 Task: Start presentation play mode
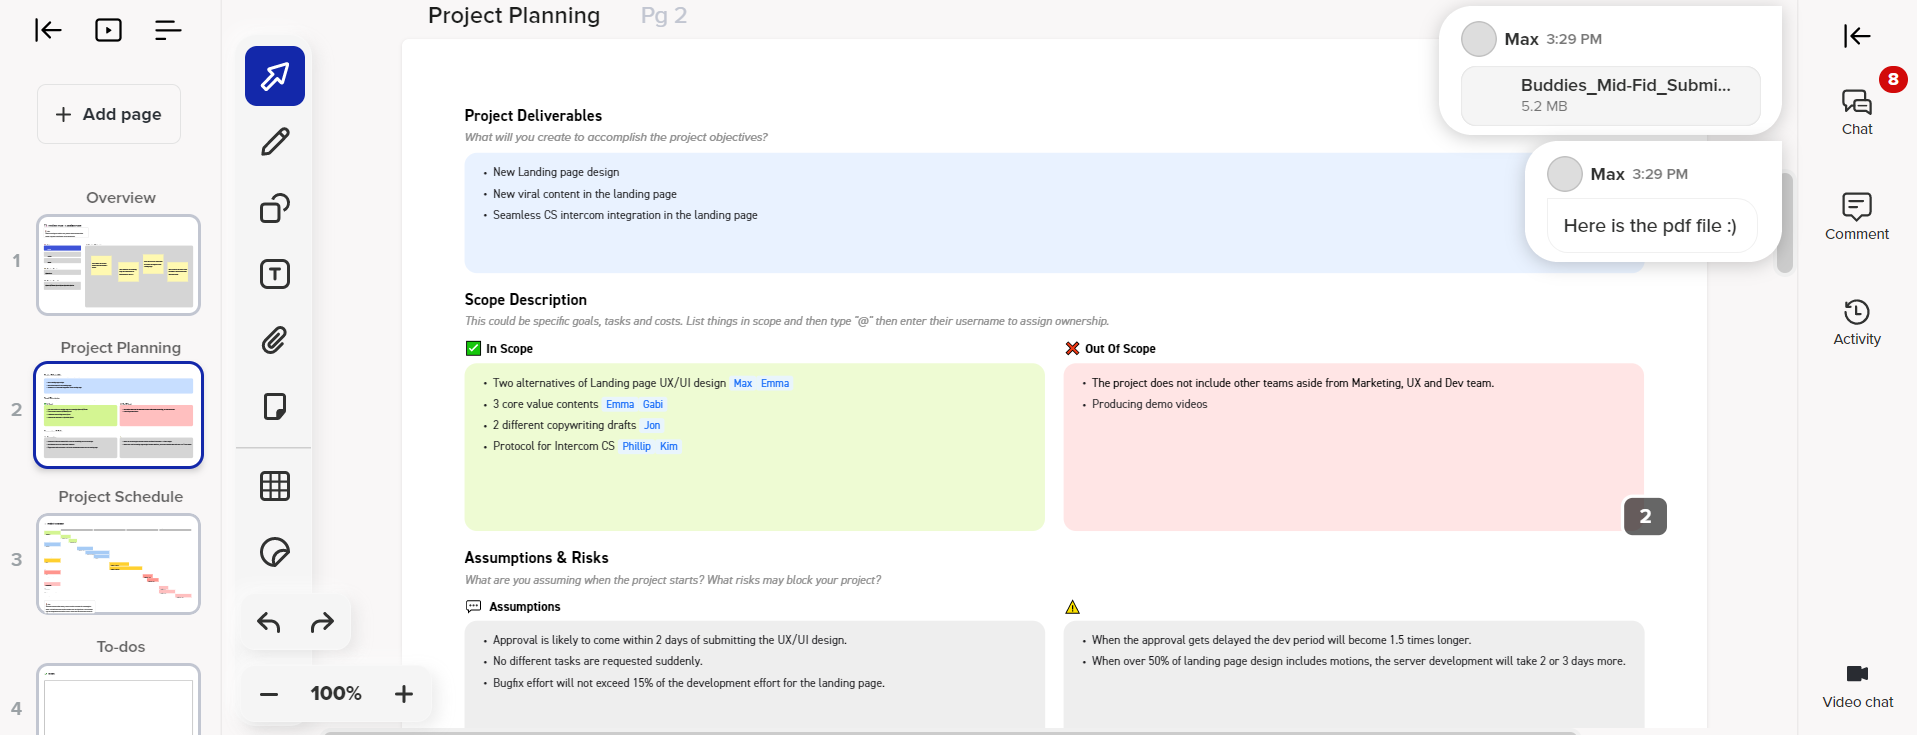click(108, 30)
